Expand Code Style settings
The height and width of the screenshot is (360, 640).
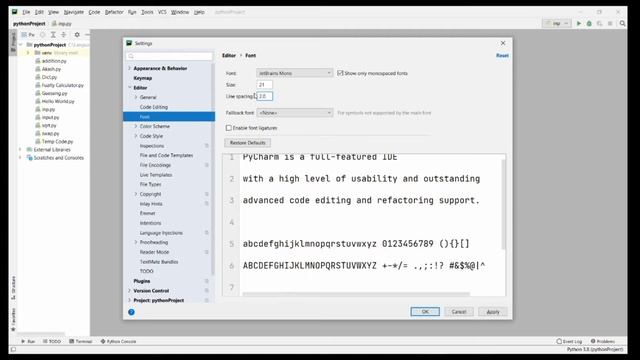tap(136, 136)
